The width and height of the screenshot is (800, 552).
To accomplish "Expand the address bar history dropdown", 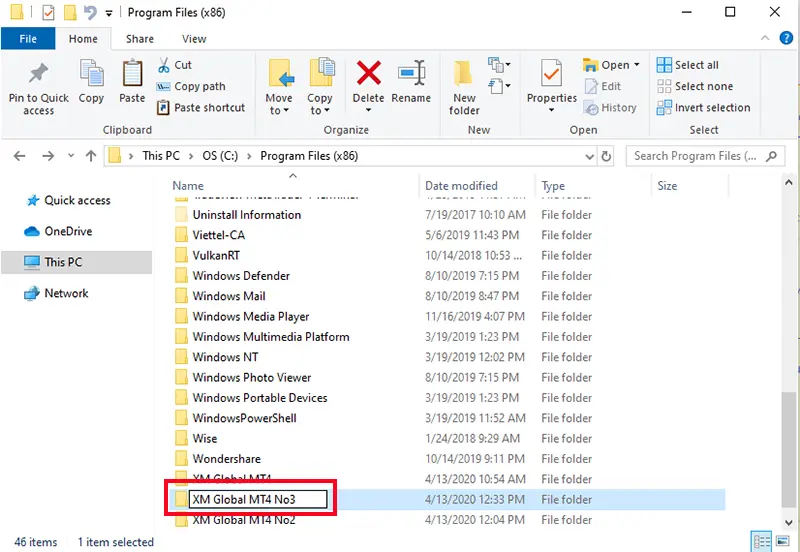I will (x=589, y=157).
